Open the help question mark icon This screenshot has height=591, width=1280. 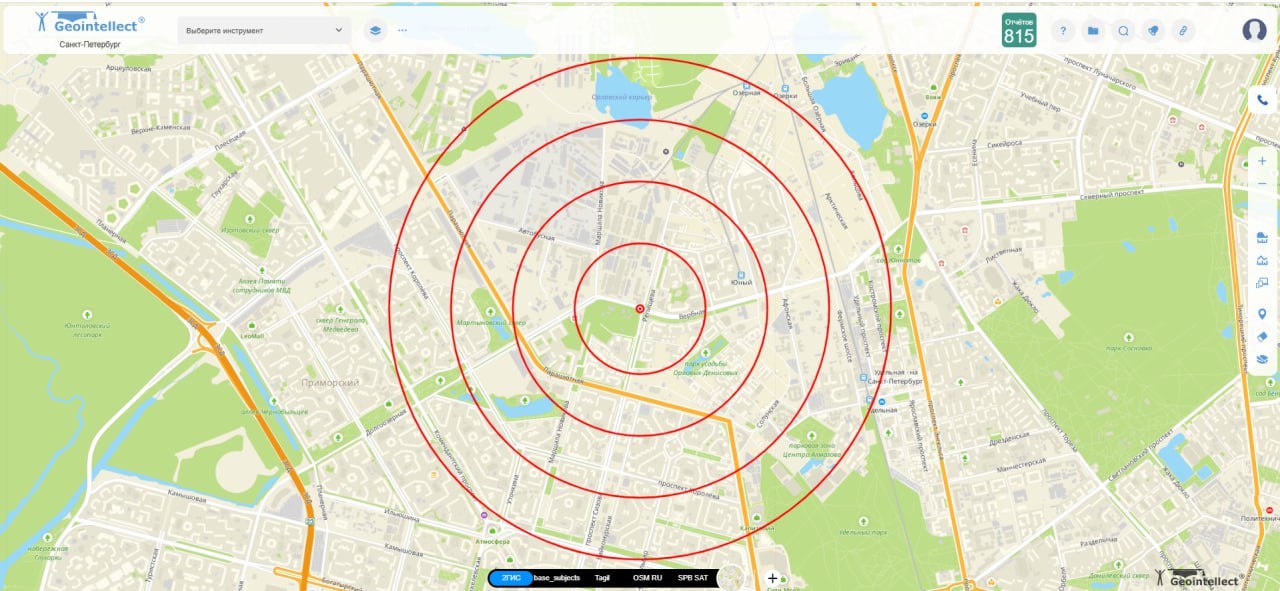(1063, 31)
